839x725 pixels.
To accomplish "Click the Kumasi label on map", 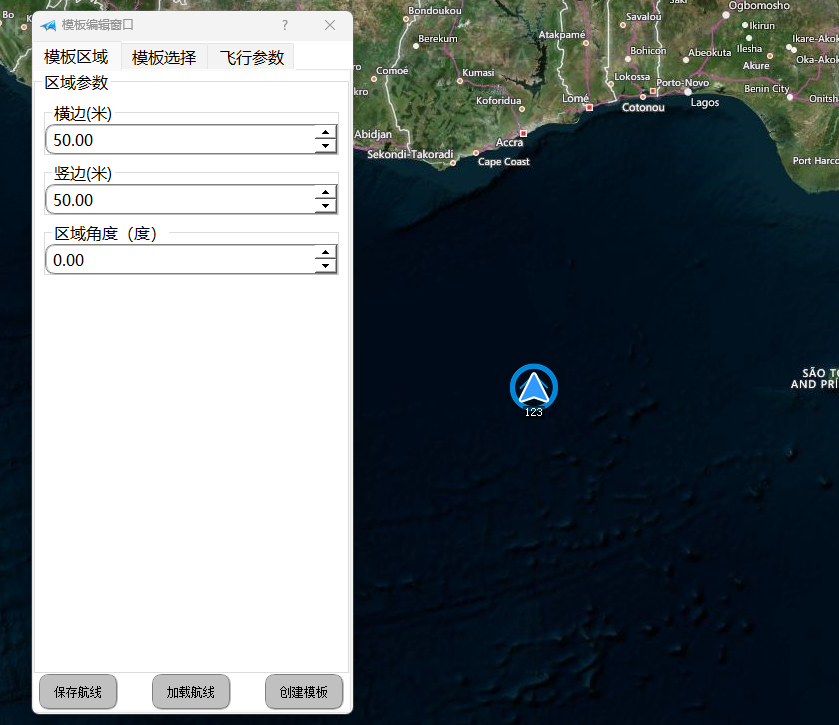I will [x=478, y=72].
